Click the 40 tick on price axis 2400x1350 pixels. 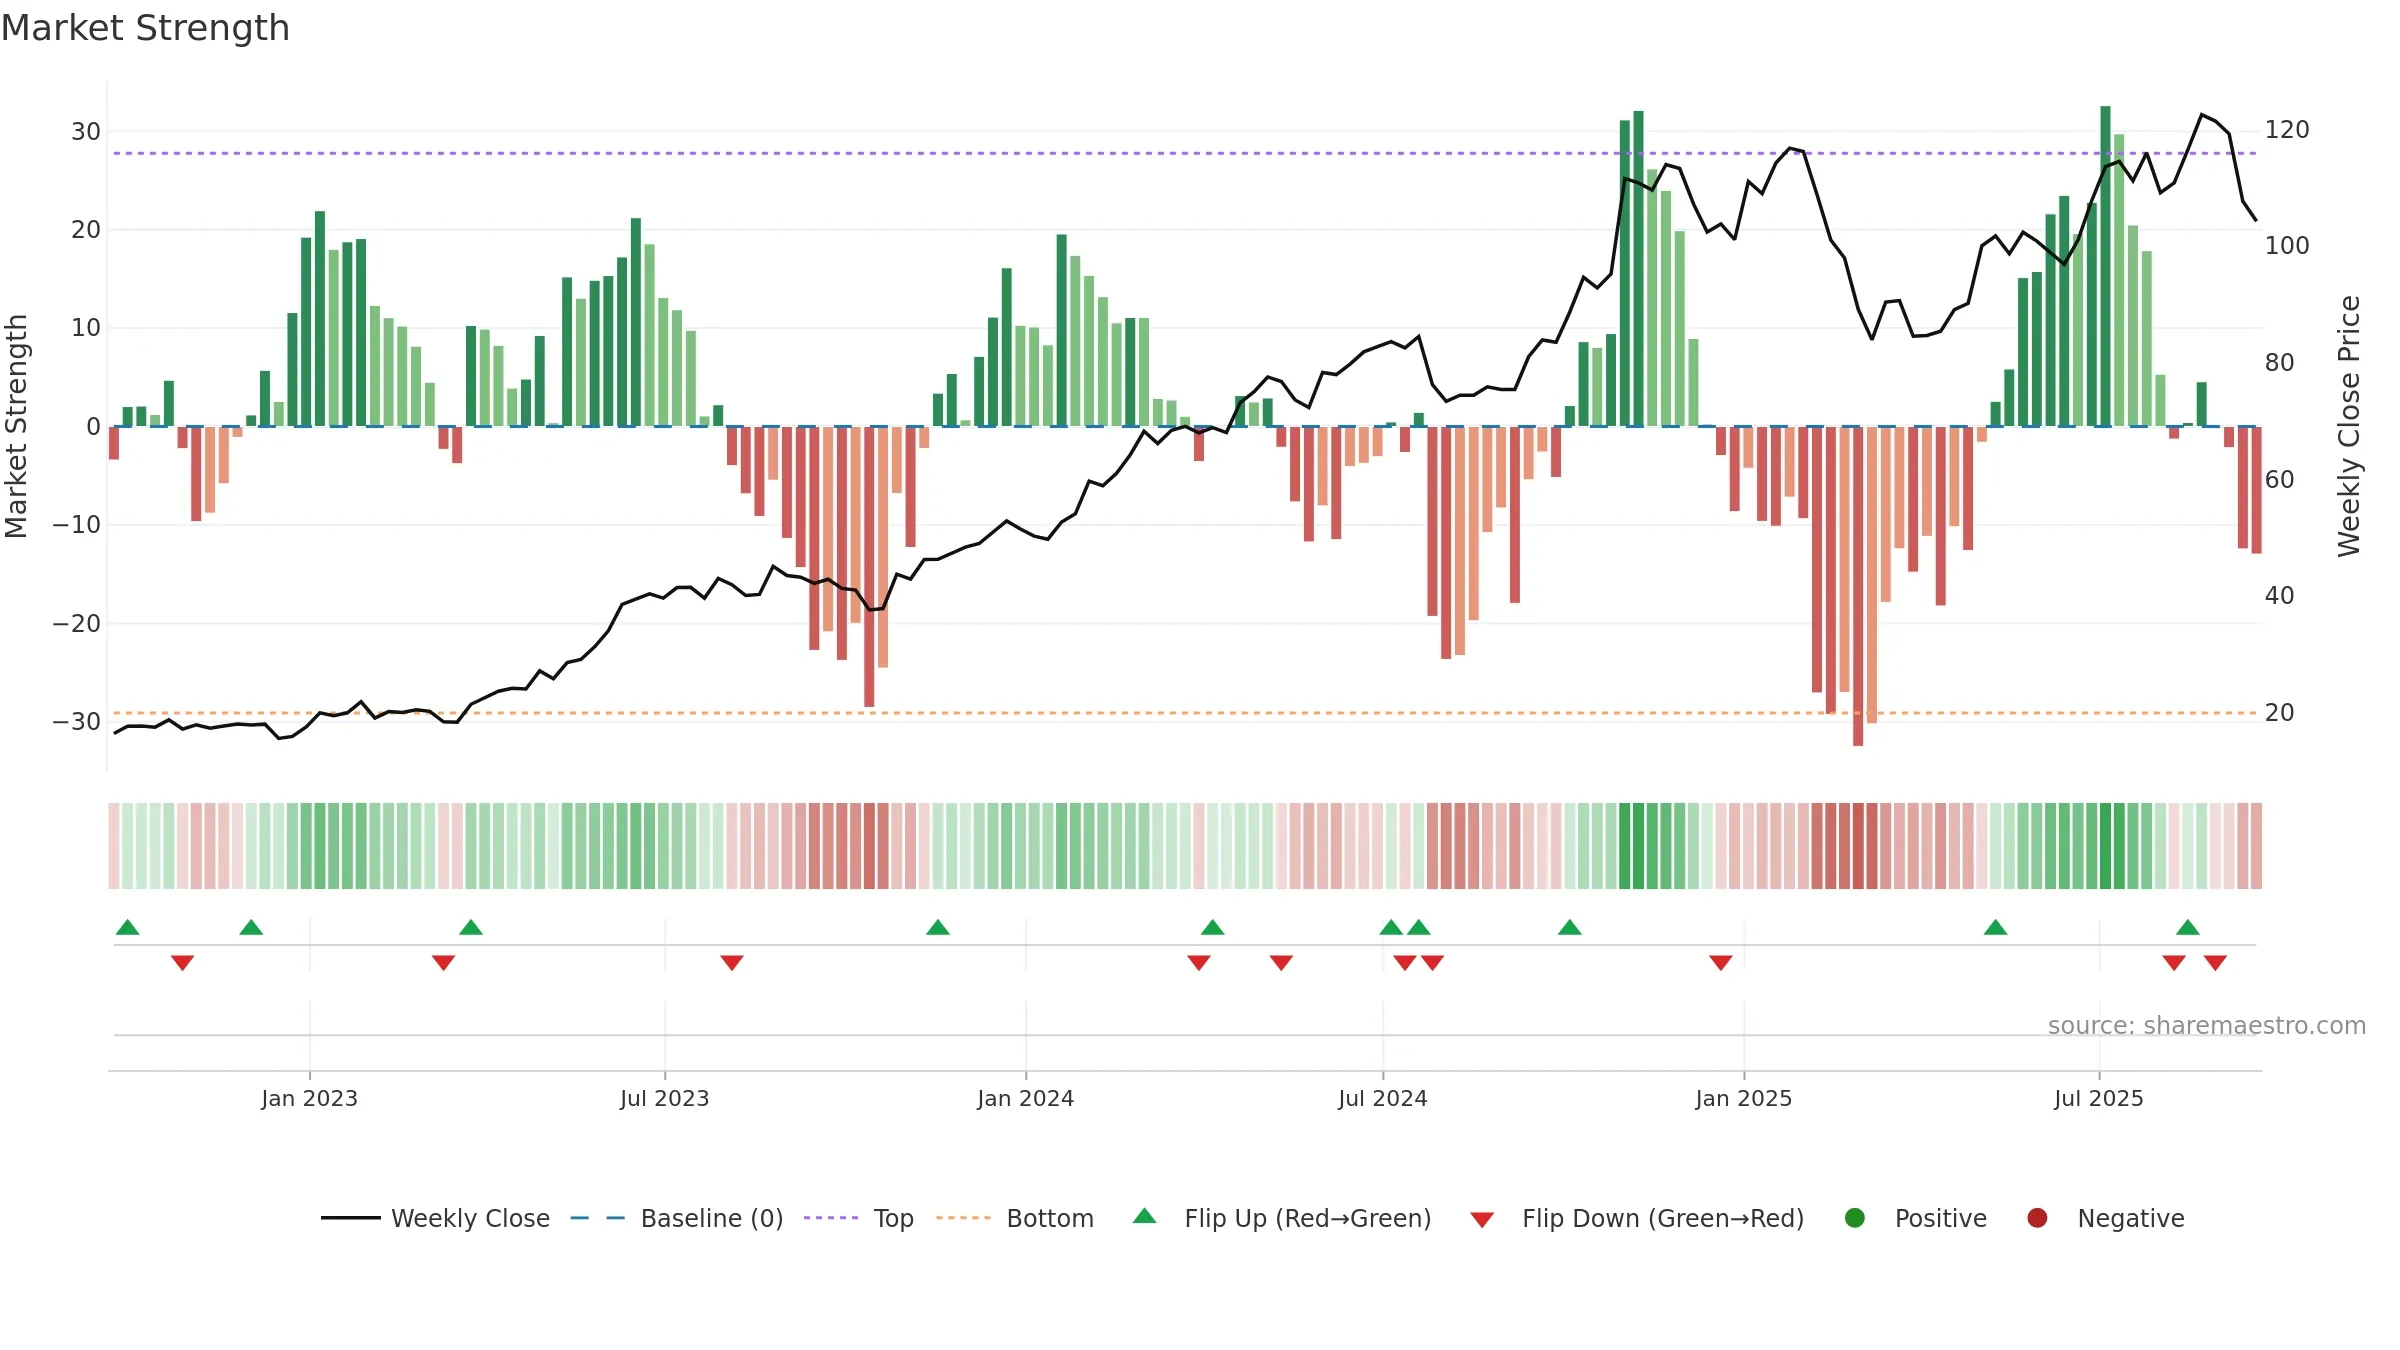[2280, 596]
